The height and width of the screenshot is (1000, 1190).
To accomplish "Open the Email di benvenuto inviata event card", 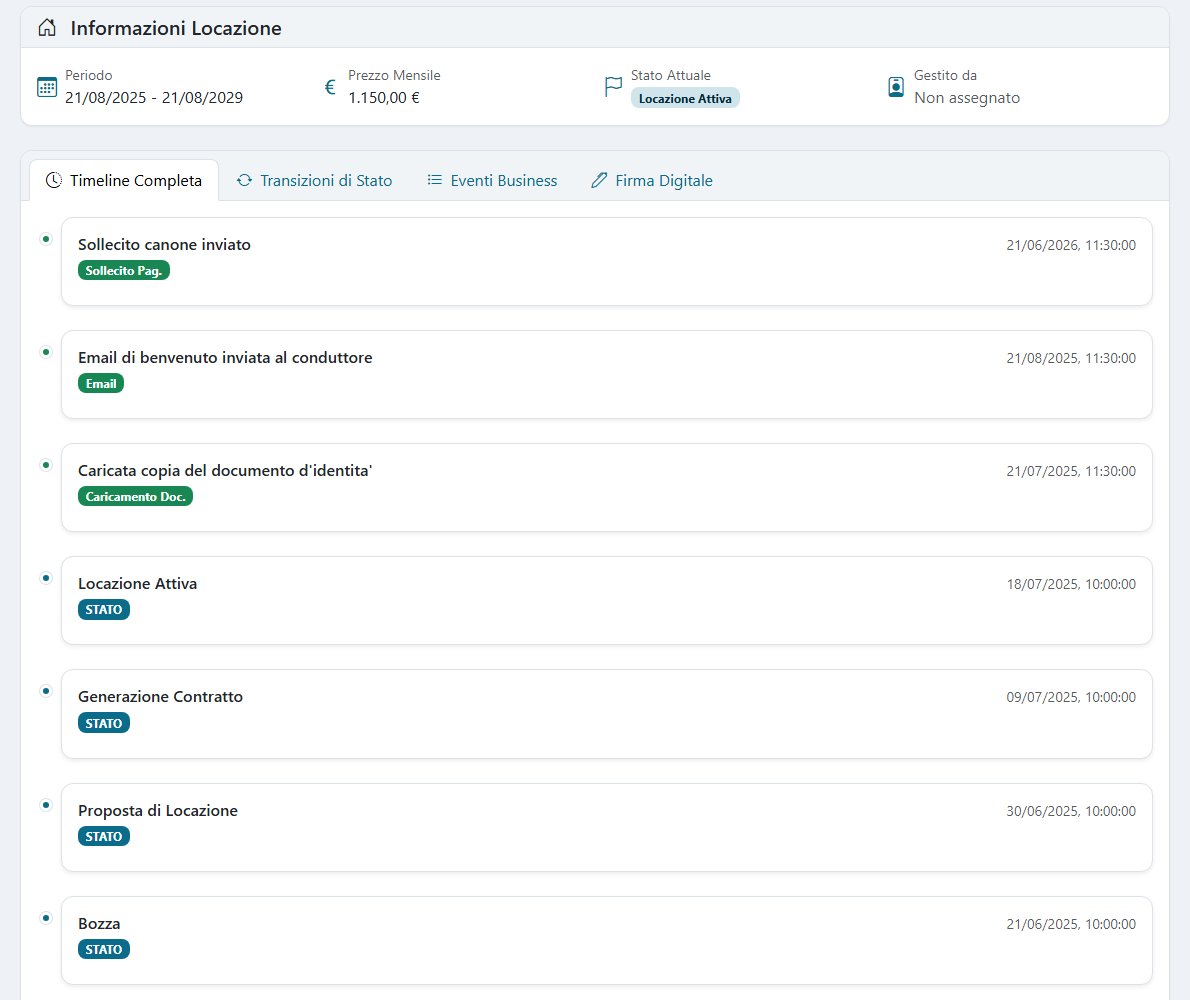I will [x=606, y=374].
